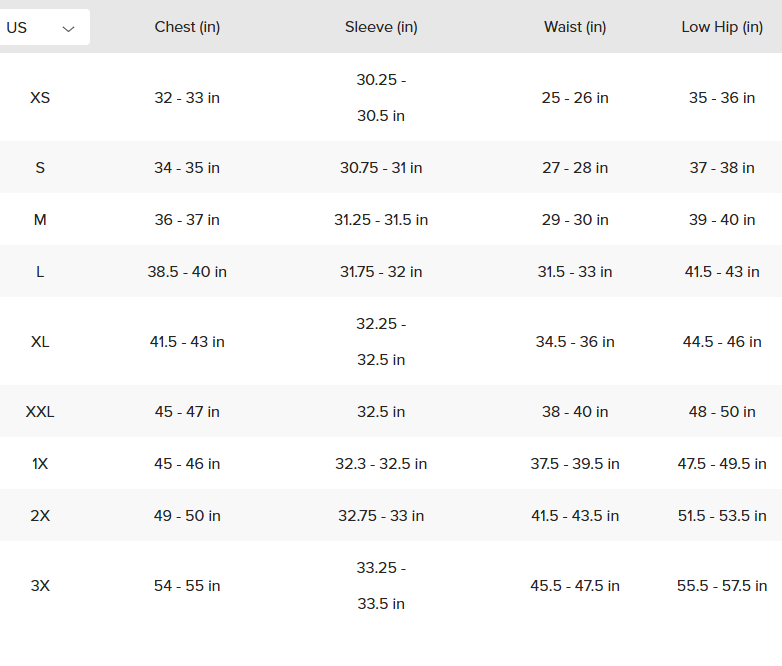Viewport: 782px width, 666px height.
Task: Click the 2X size row label
Action: coord(40,515)
